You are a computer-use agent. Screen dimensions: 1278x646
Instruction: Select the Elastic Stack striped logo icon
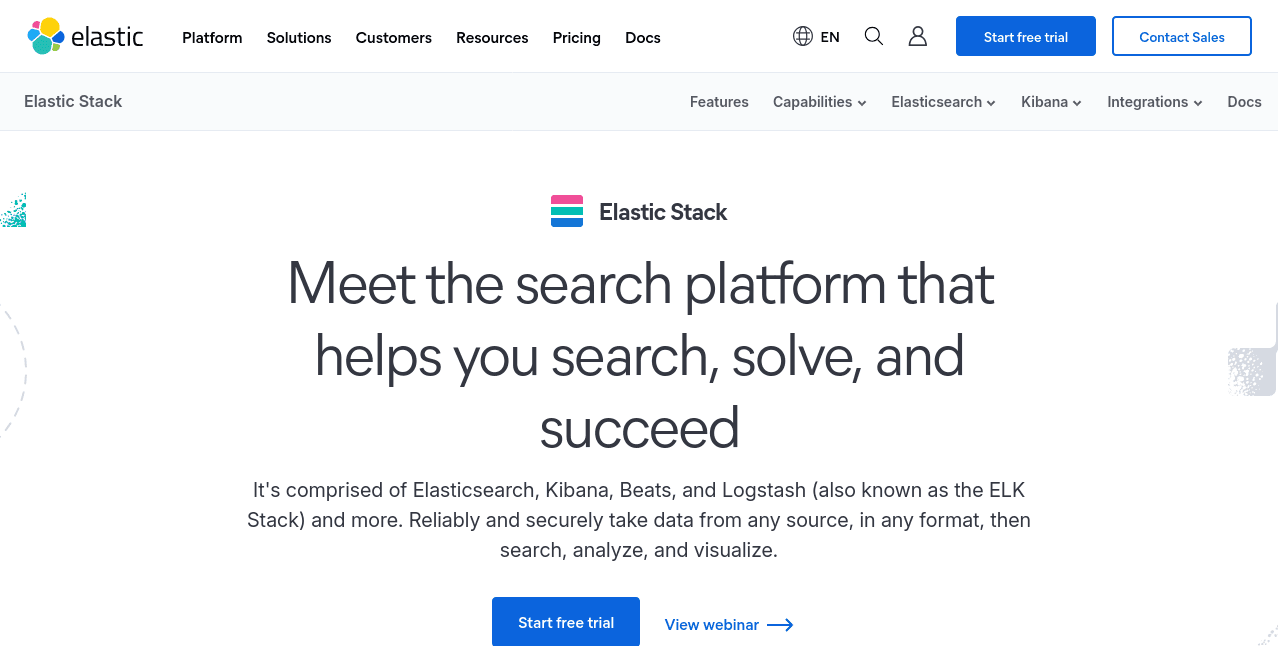567,211
